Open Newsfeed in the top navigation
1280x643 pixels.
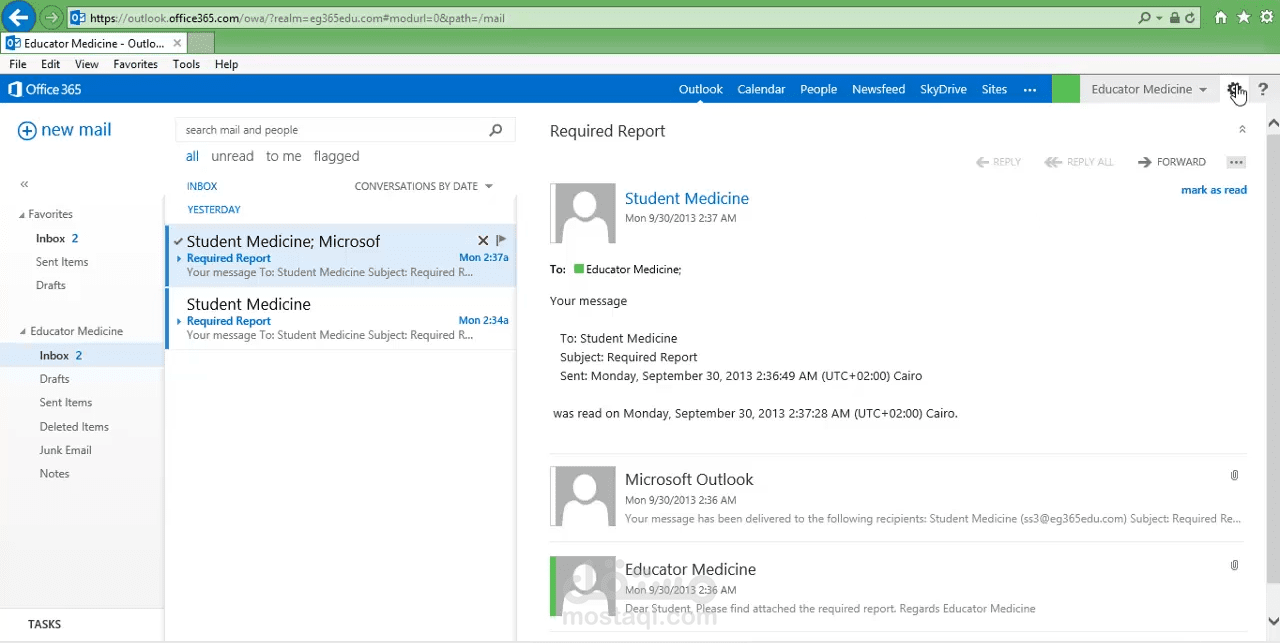pos(878,89)
